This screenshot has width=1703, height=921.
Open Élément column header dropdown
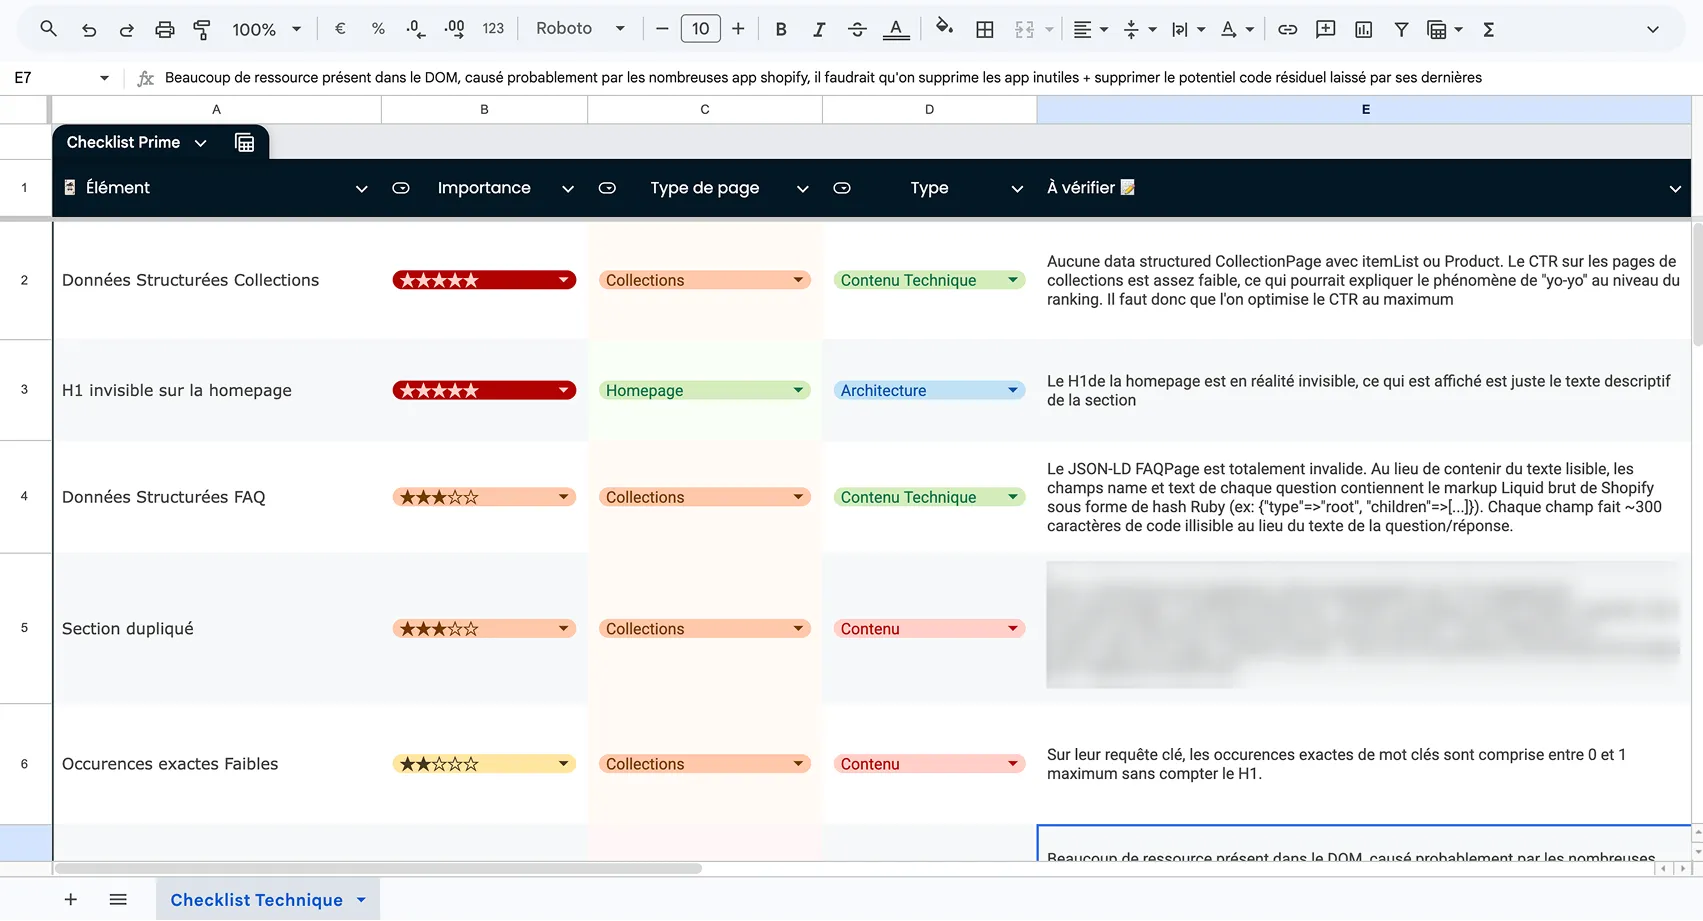pyautogui.click(x=362, y=188)
